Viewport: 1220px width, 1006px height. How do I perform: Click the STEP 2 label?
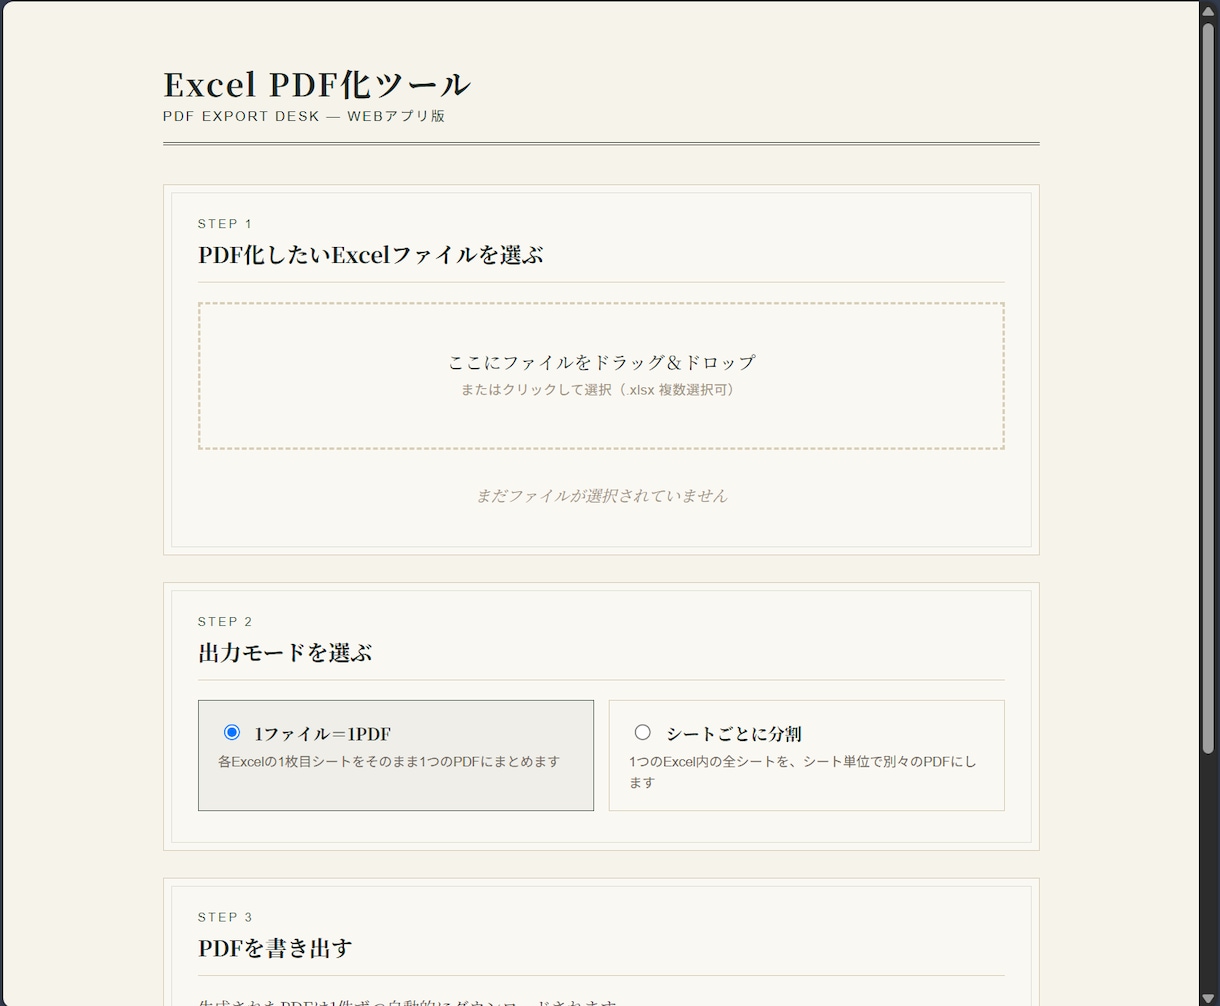click(225, 622)
